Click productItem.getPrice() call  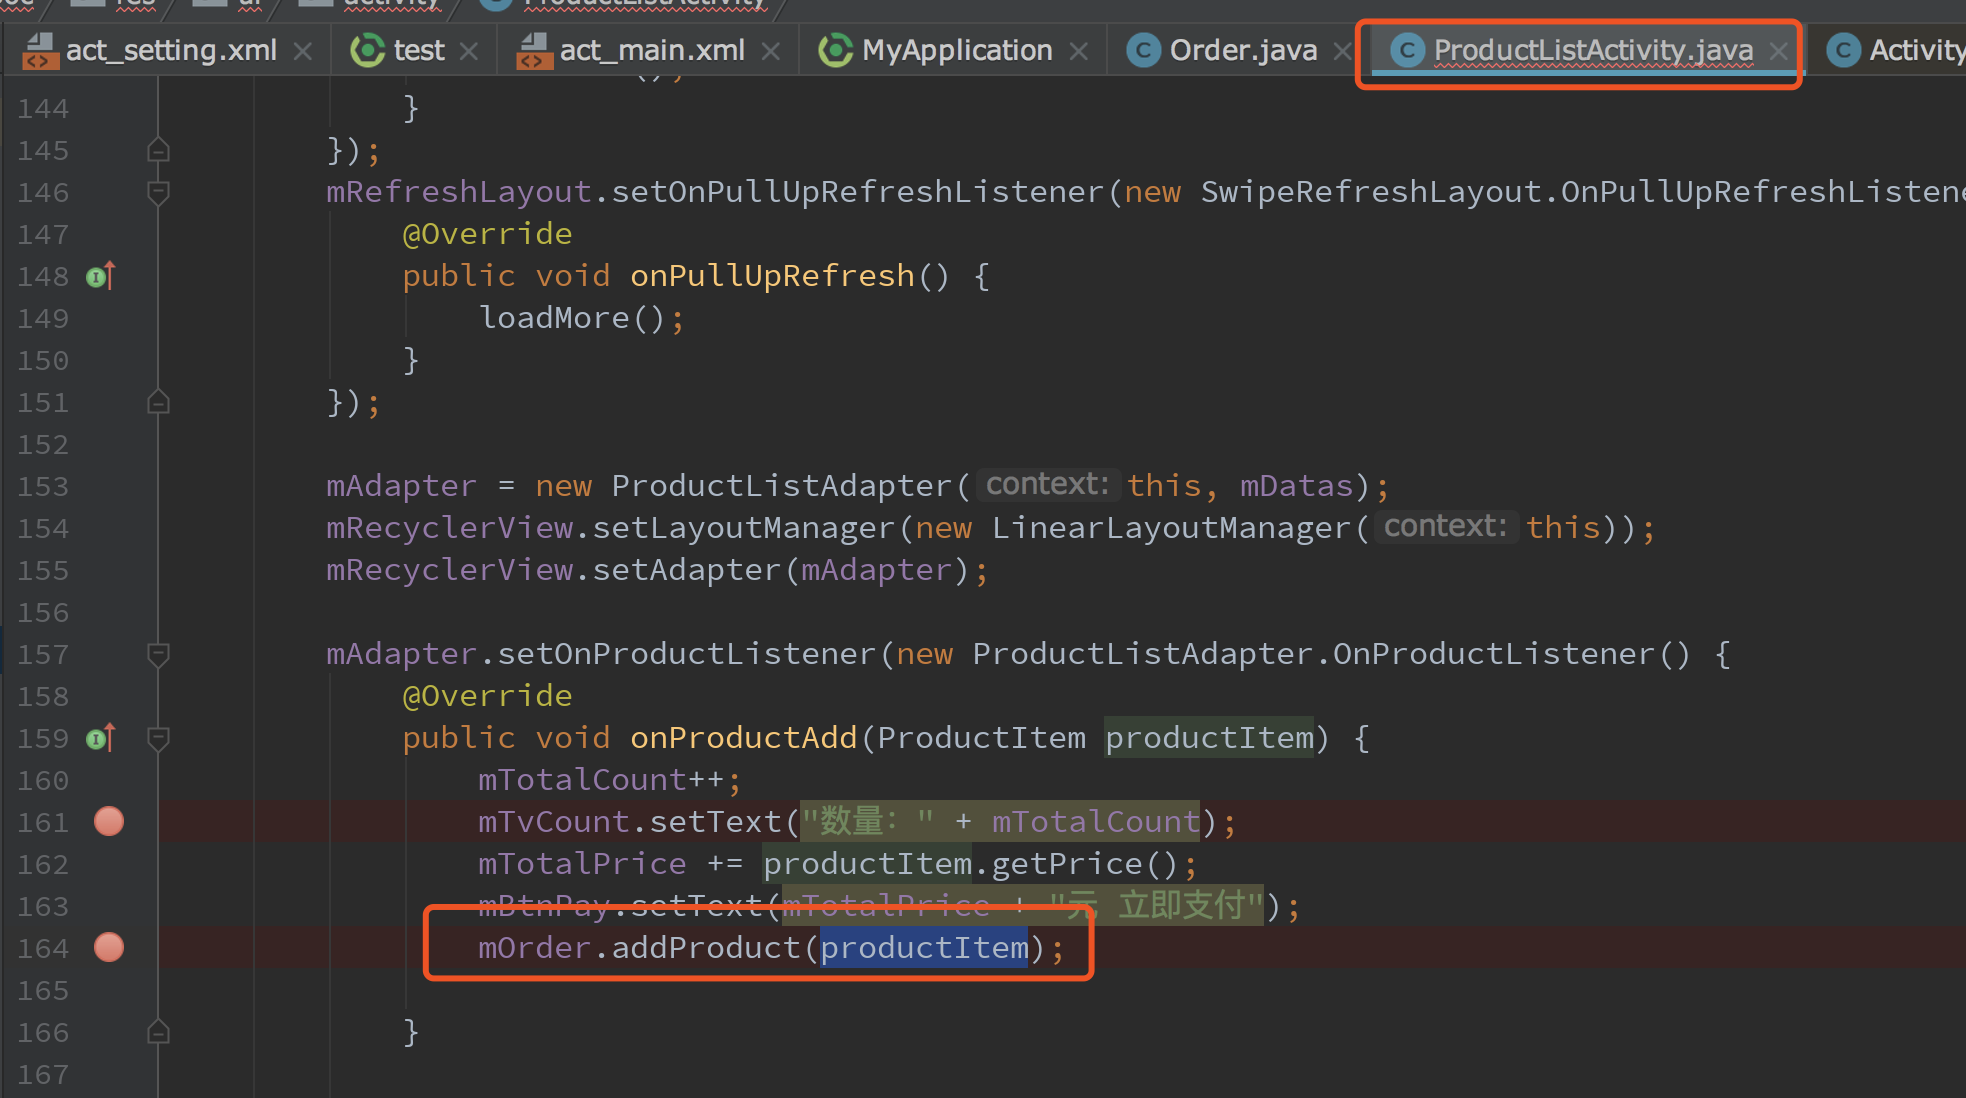tap(971, 864)
